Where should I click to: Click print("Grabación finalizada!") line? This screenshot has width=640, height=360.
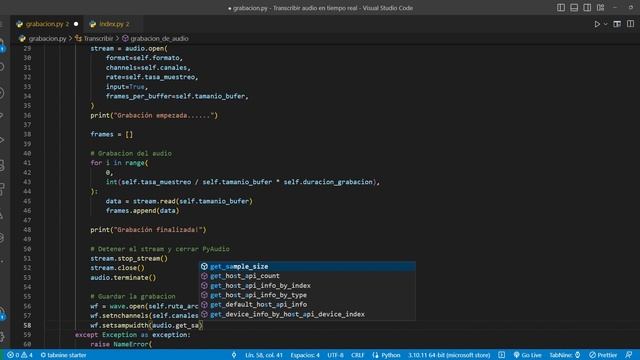(x=148, y=230)
